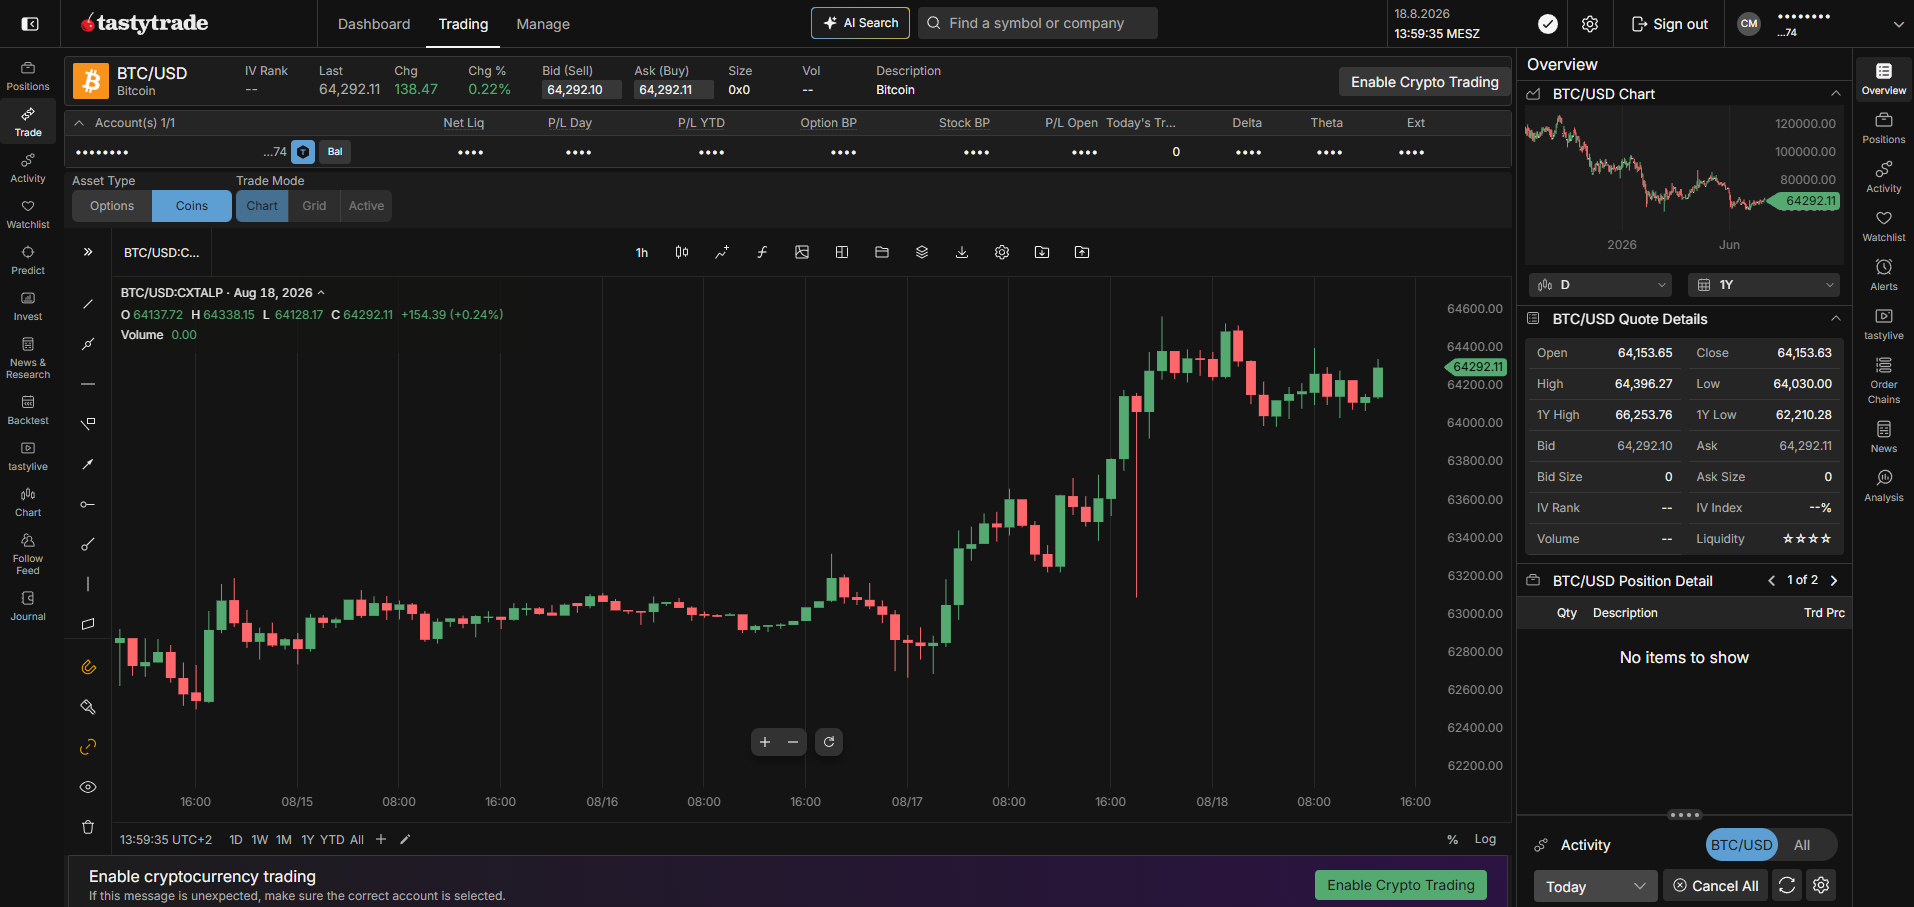Click Cancel All orders

1715,886
